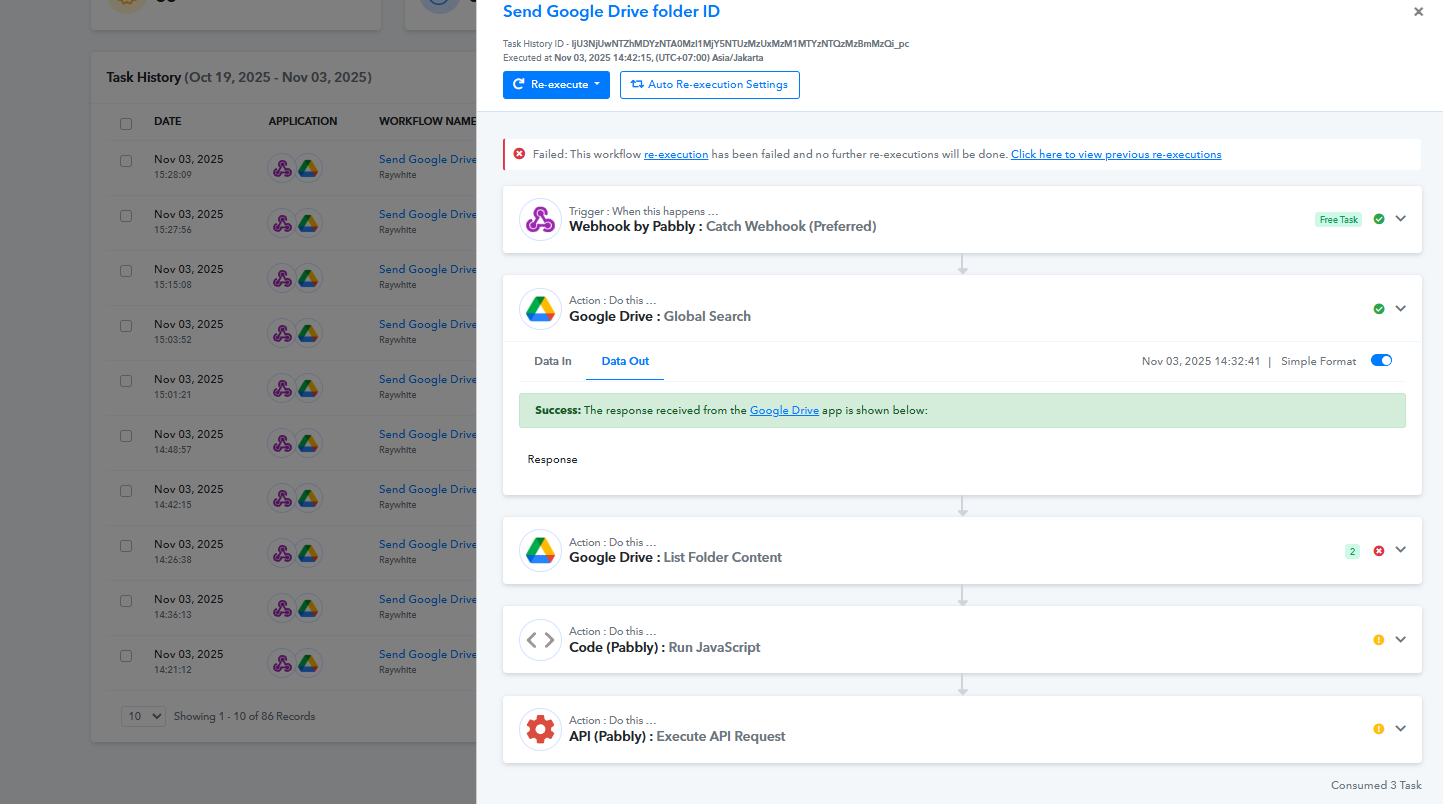Click green success check on Webhook trigger
1443x804 pixels.
click(x=1379, y=219)
